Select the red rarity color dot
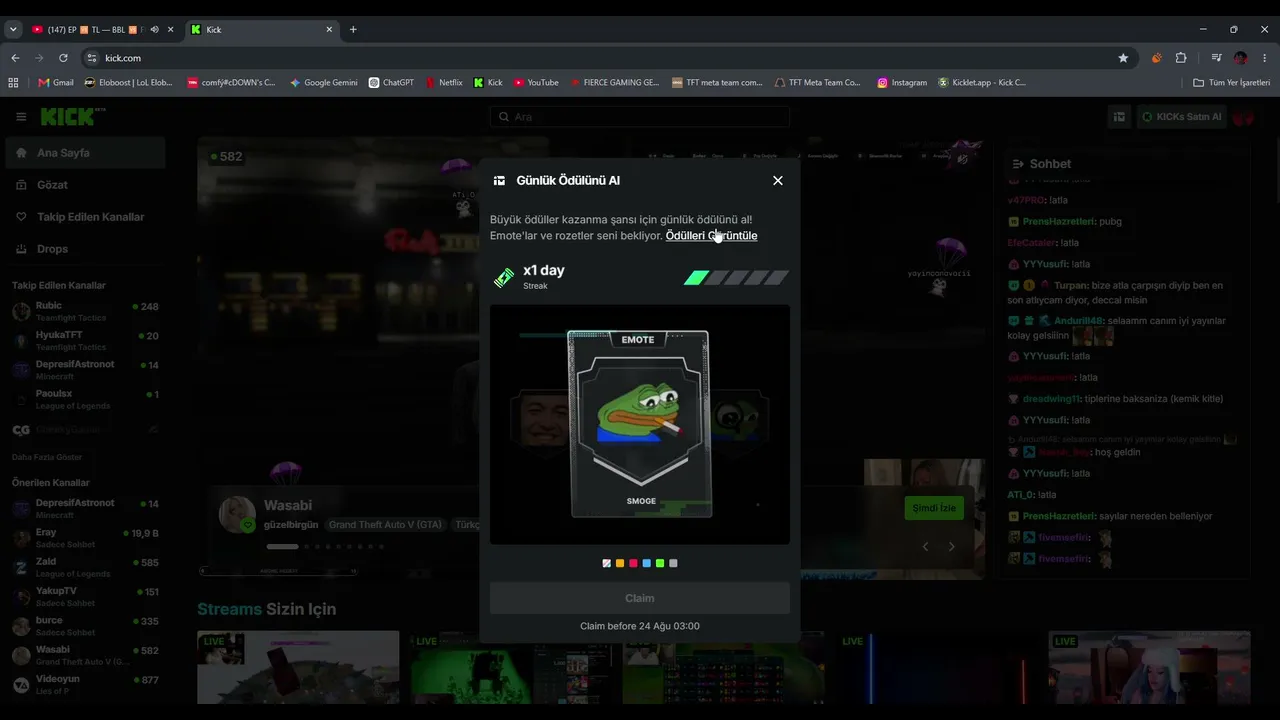 coord(633,564)
